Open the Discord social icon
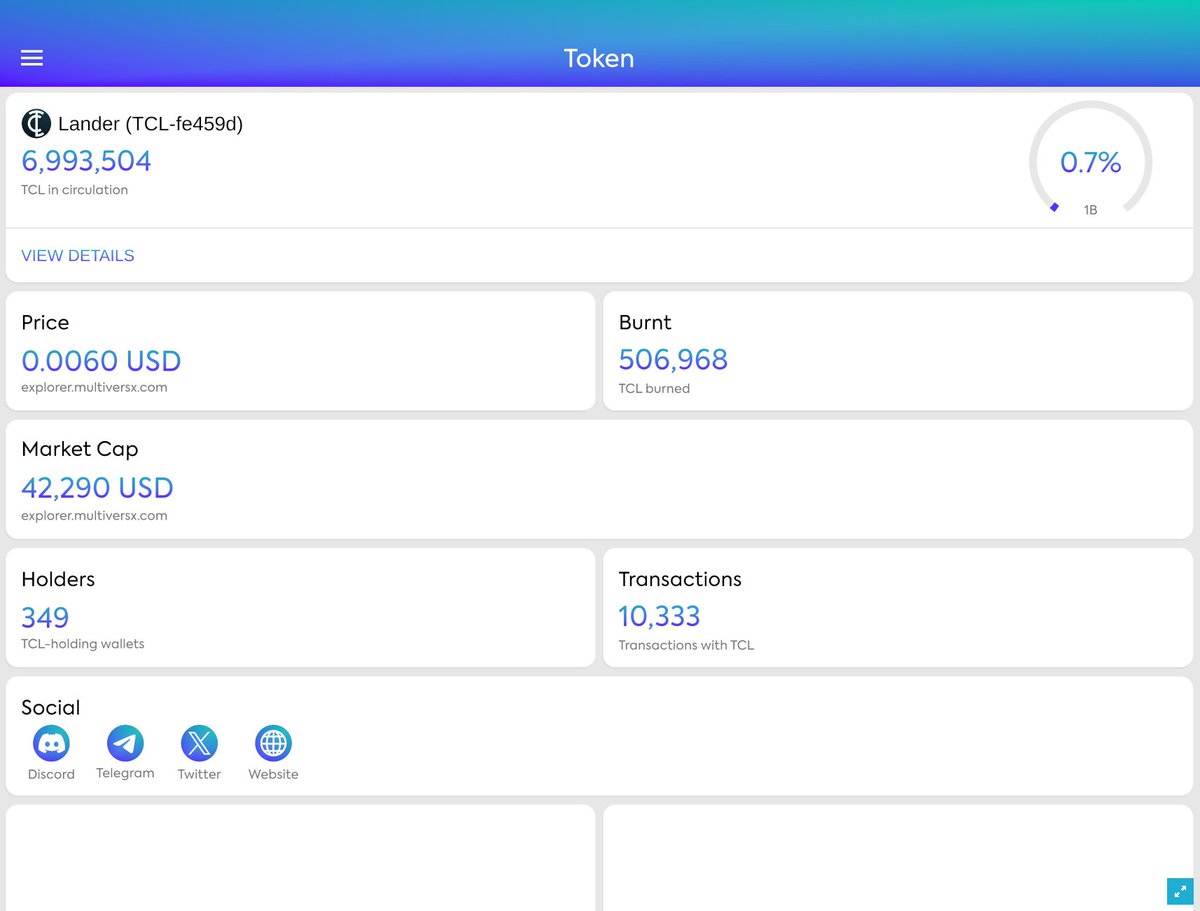The image size is (1200, 911). [51, 744]
